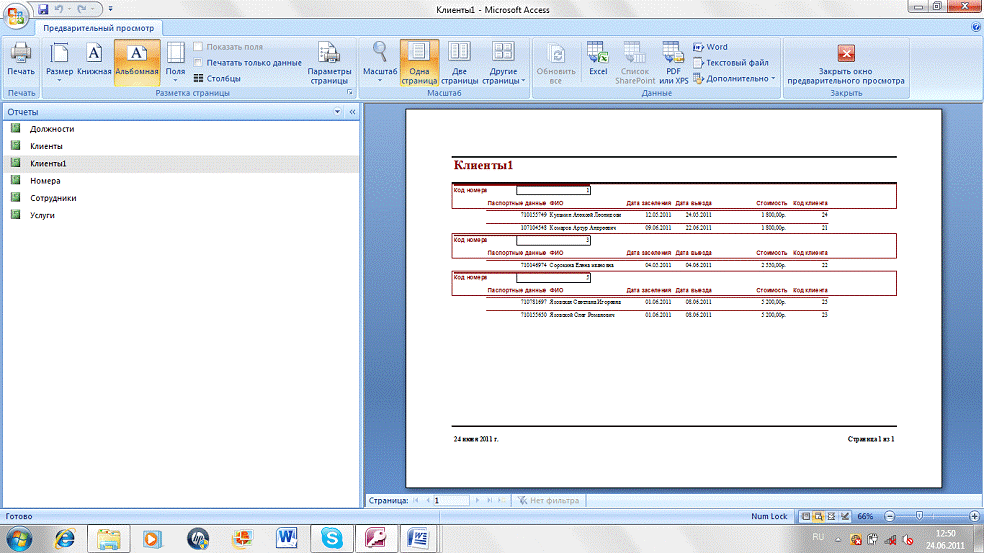This screenshot has width=984, height=553.
Task: Open the Отчеты navigation pane dropdown
Action: click(337, 112)
